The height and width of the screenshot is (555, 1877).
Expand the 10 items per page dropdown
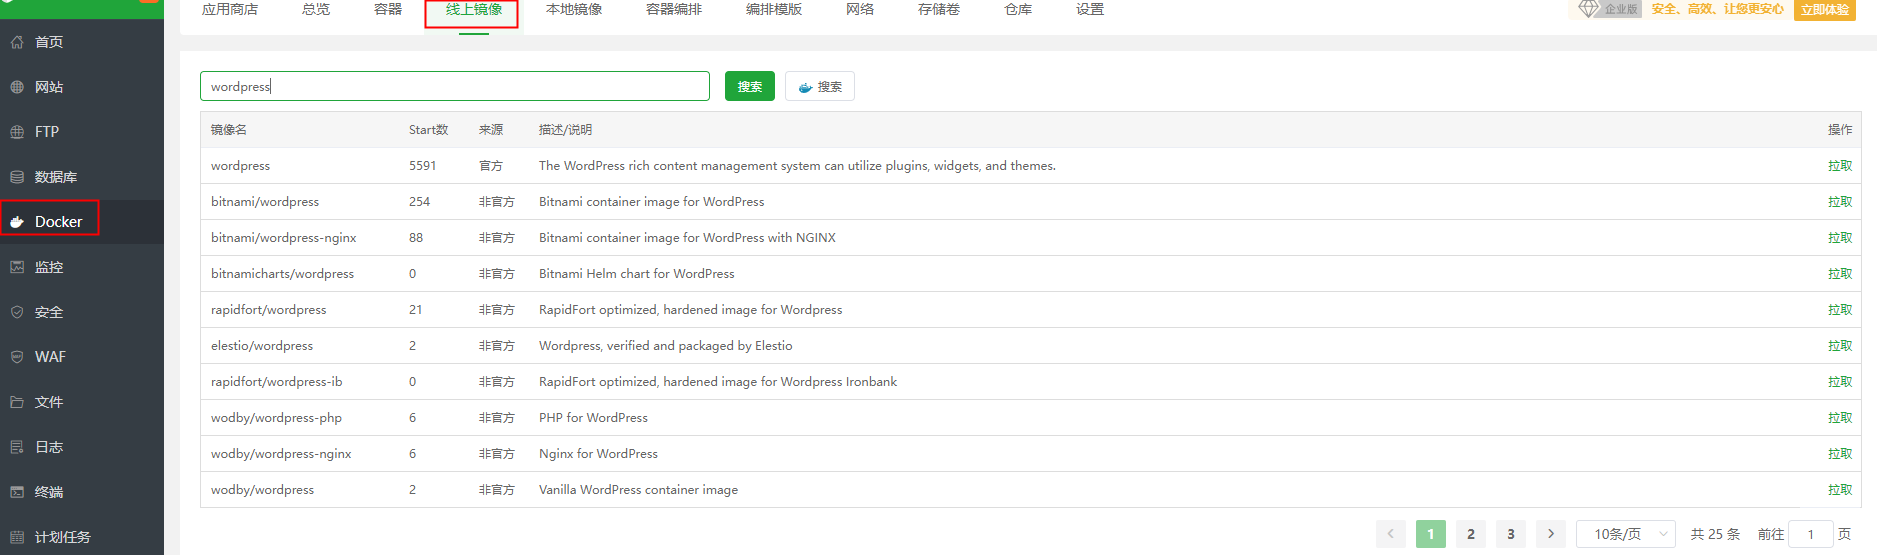point(1625,534)
